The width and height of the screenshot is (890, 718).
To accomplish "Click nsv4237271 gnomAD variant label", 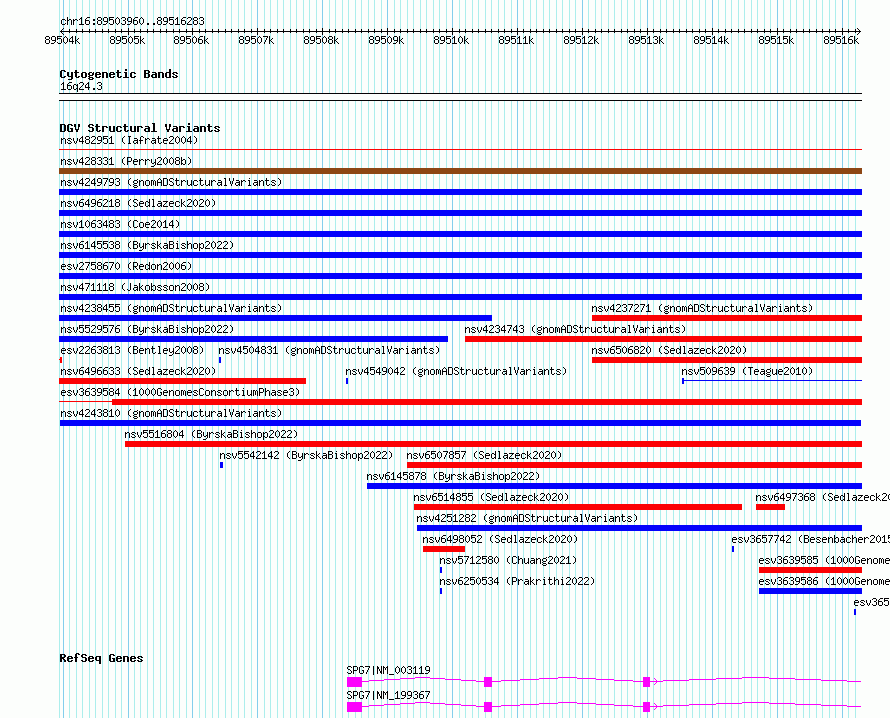I will coord(702,308).
